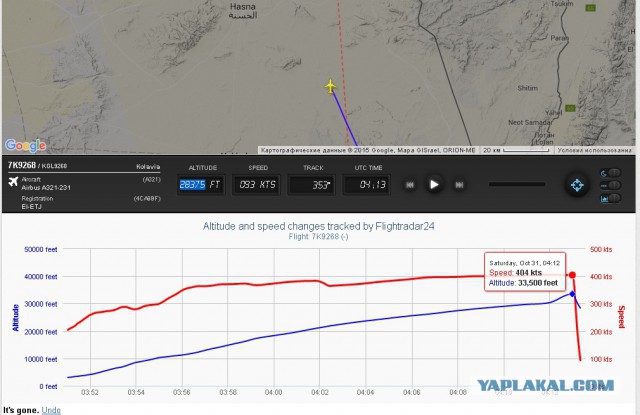Image resolution: width=640 pixels, height=415 pixels.
Task: Click the (A321) type code
Action: pos(151,180)
